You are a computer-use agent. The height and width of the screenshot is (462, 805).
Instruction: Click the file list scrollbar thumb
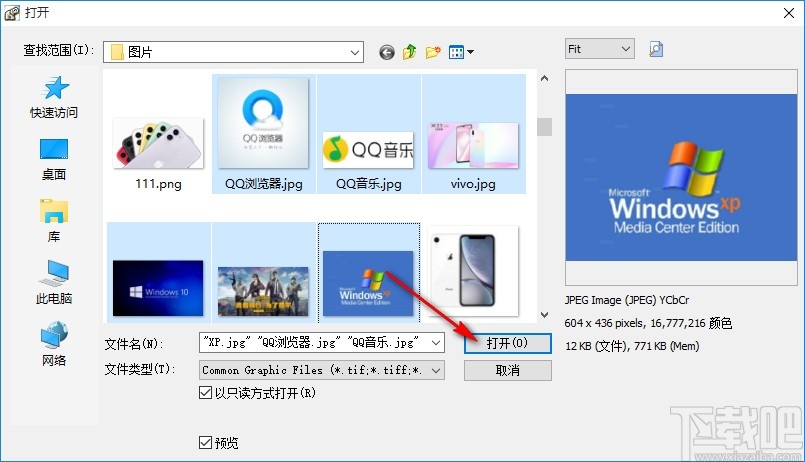(x=544, y=127)
